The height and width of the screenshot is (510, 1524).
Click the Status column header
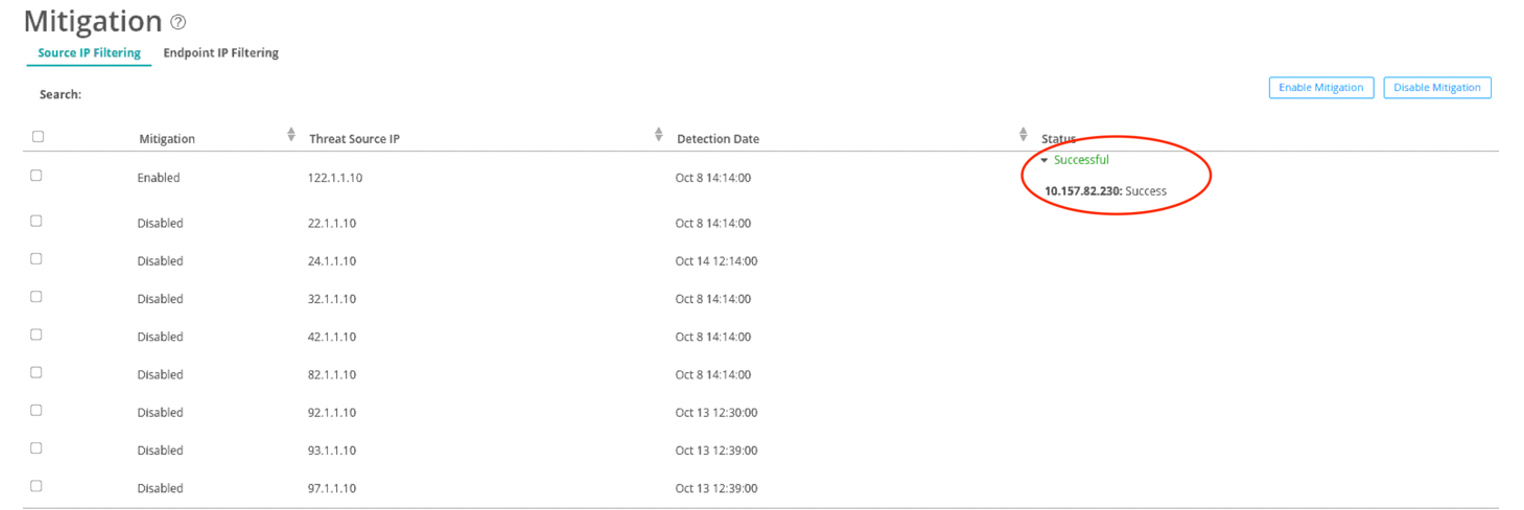1058,139
